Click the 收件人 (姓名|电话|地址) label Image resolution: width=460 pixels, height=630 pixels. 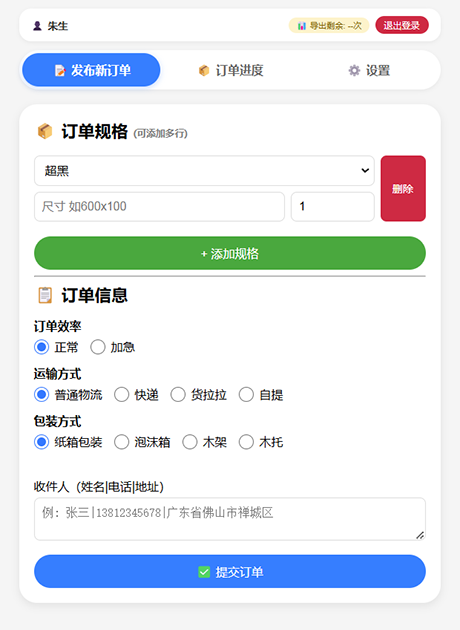coord(99,487)
